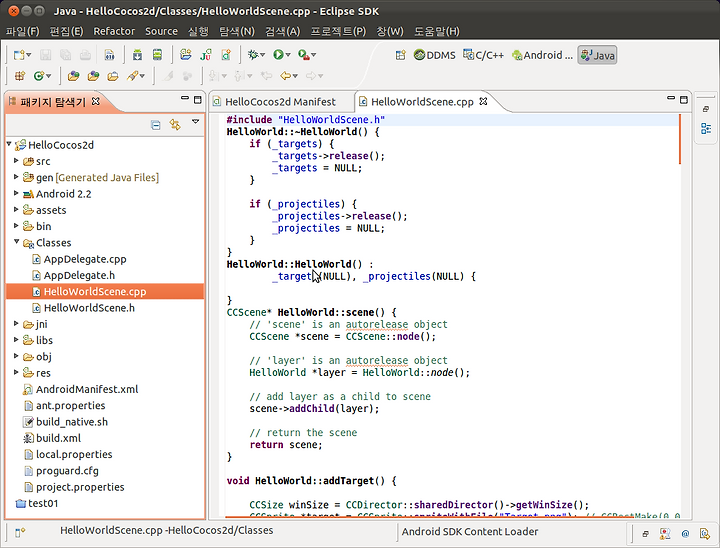Image resolution: width=720 pixels, height=548 pixels.
Task: Click the binary 010 build icon
Action: (109, 55)
